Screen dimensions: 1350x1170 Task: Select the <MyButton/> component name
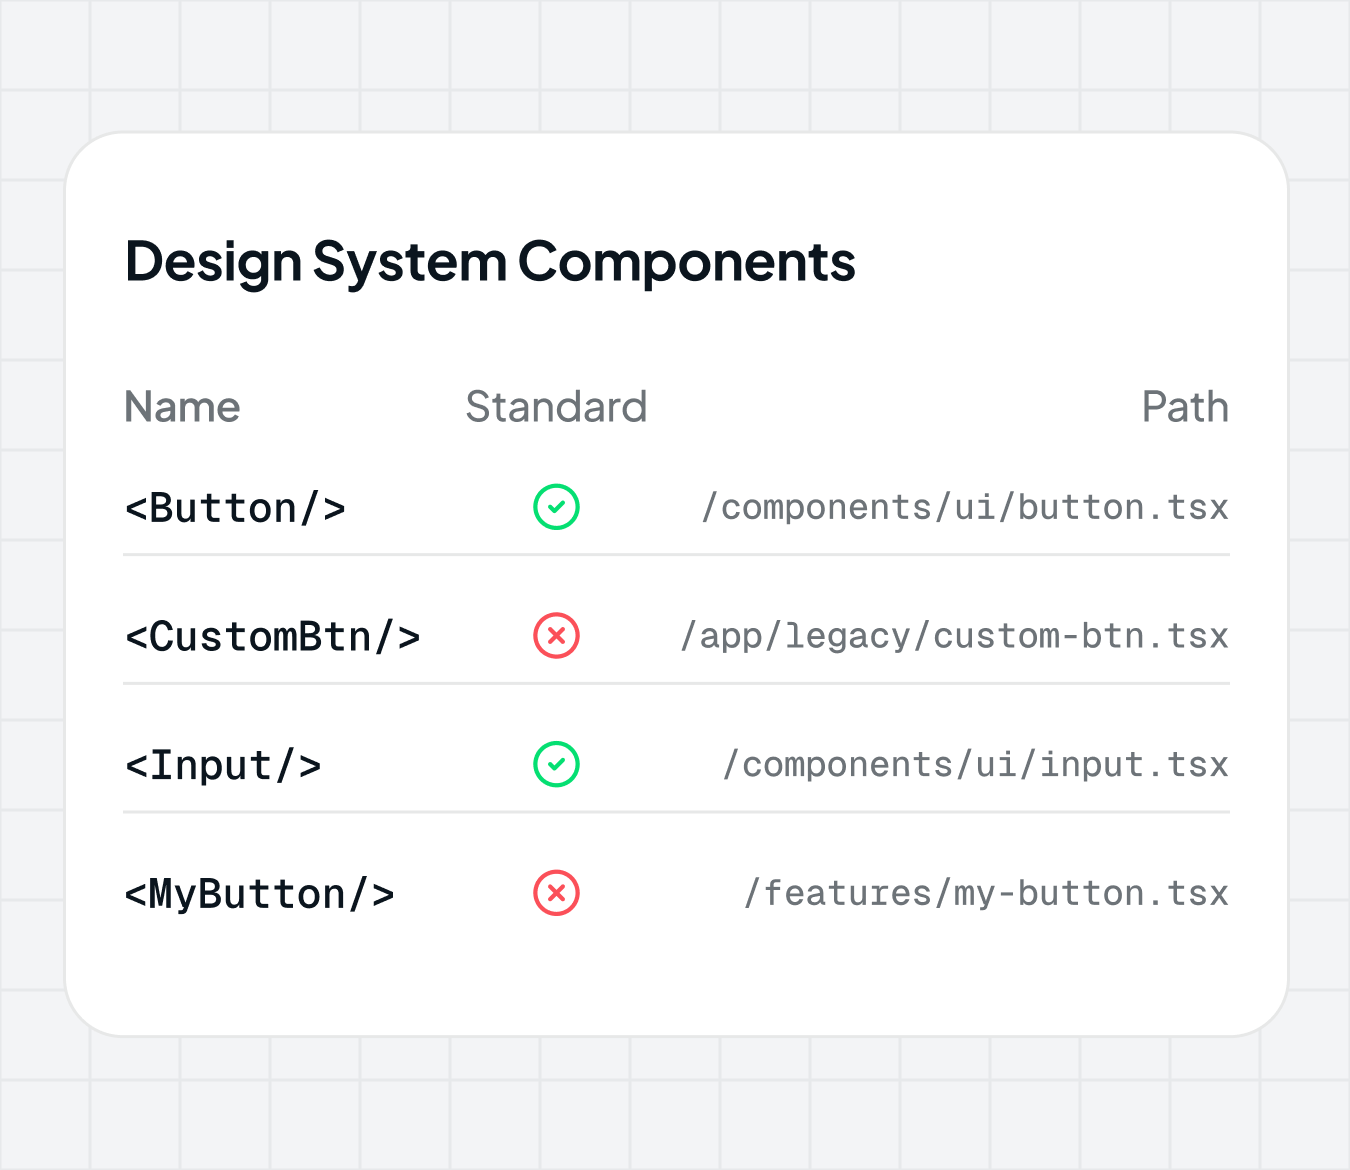[259, 894]
